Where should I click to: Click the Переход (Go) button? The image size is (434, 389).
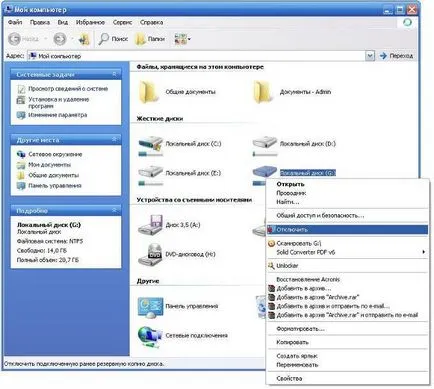396,56
